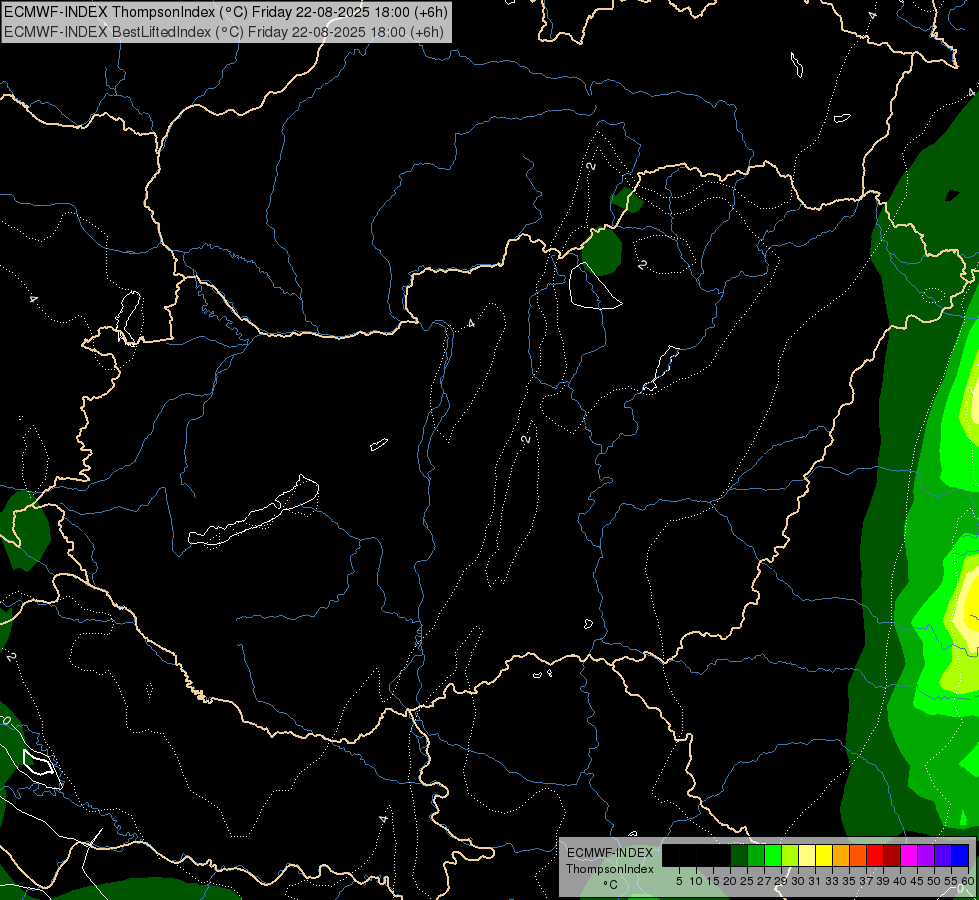Pick the pure yellow 31–33 legend swatch
This screenshot has height=900, width=979.
click(824, 855)
